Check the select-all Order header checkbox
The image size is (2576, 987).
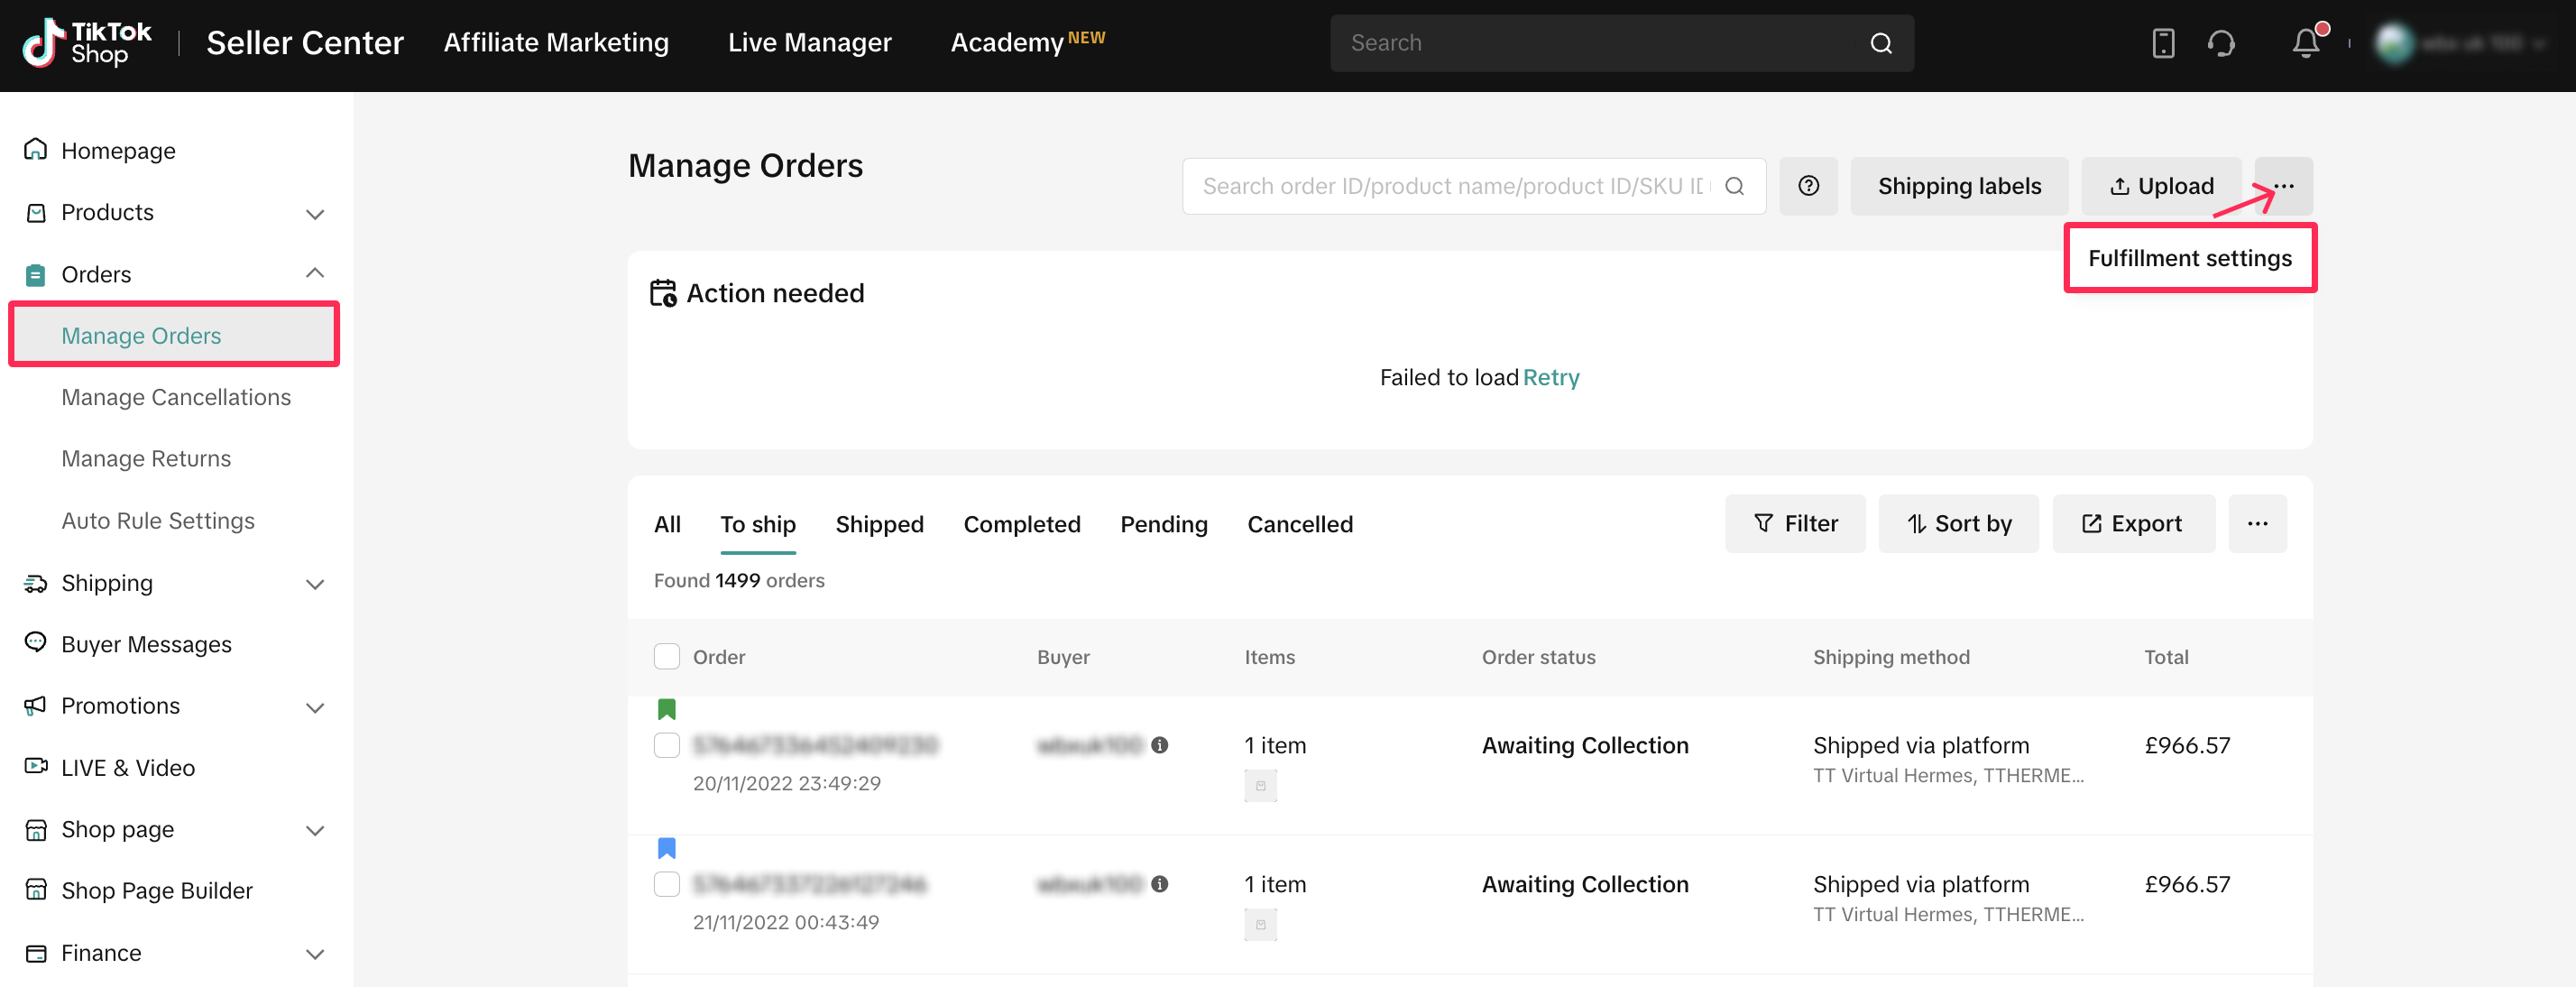667,657
